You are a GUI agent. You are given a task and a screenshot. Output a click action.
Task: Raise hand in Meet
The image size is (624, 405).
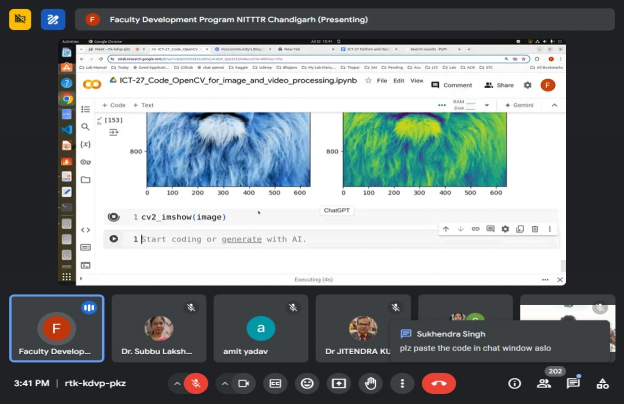(x=370, y=384)
